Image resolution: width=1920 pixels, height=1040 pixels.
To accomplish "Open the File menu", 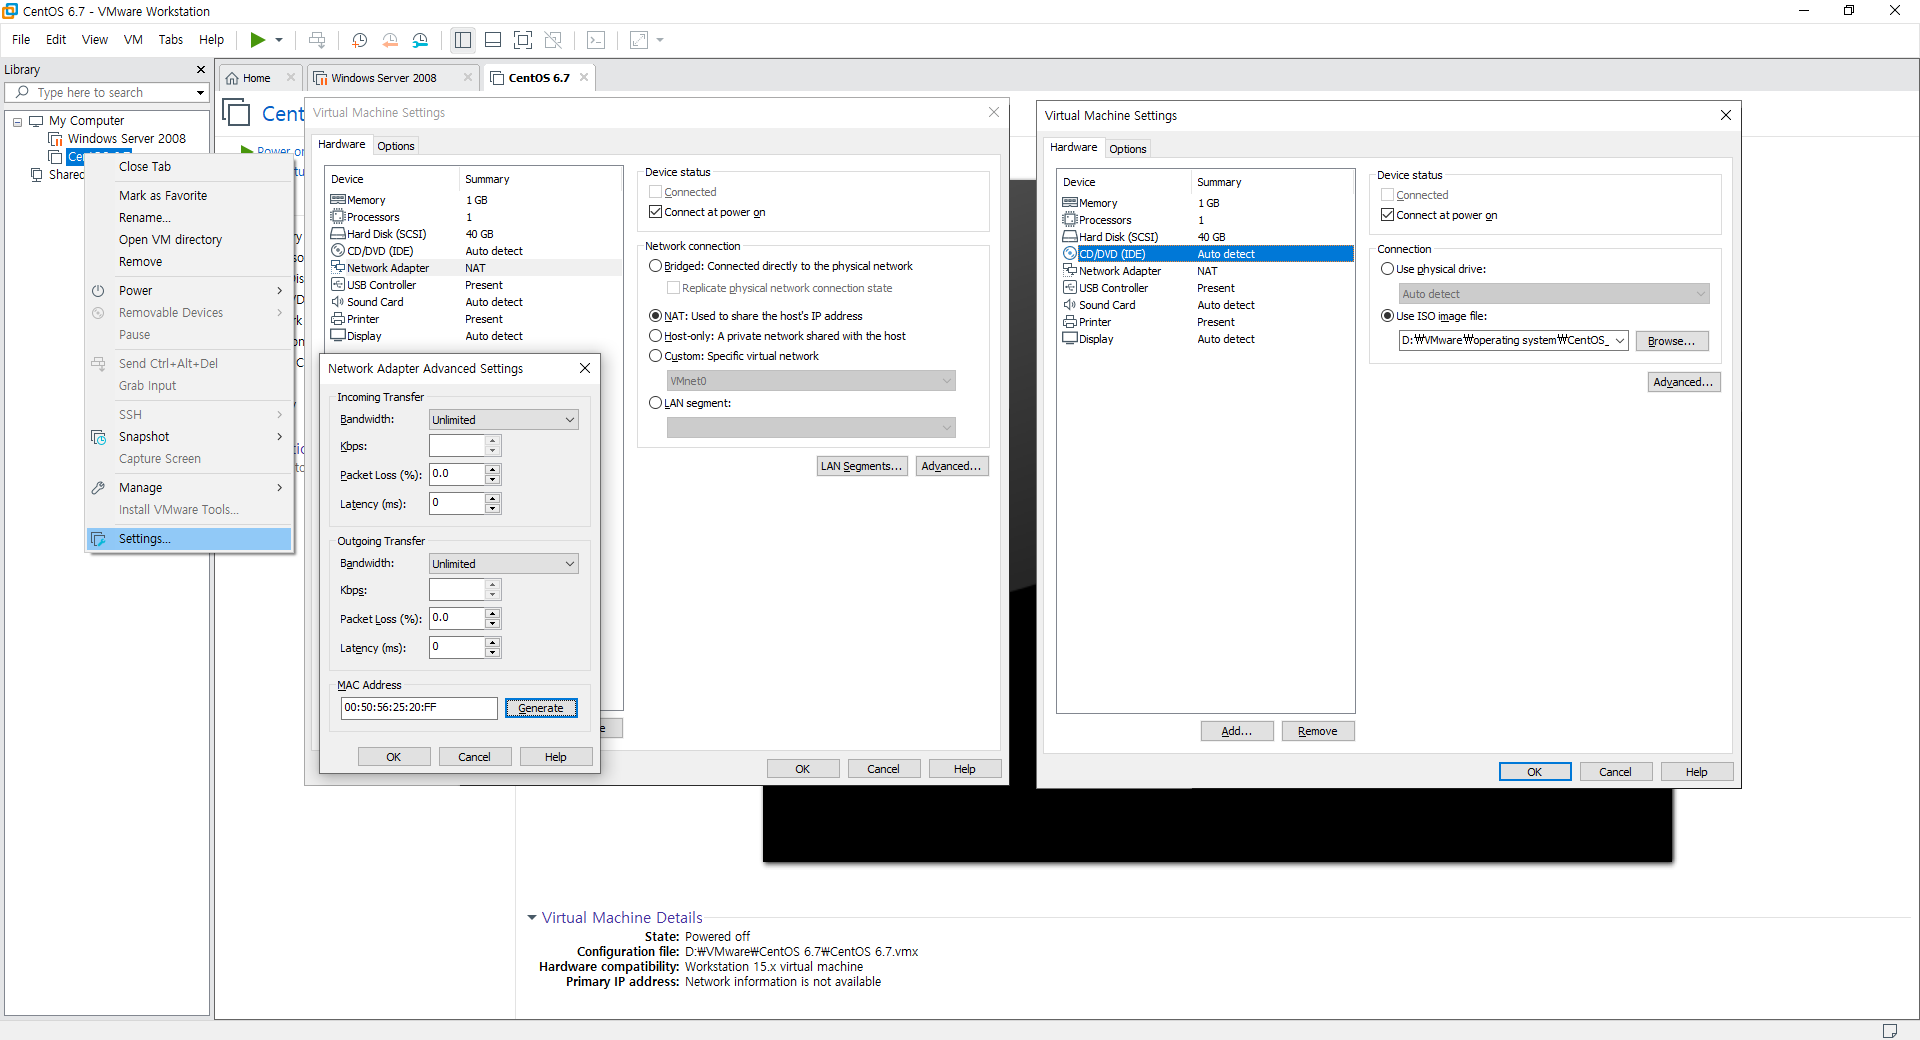I will tap(21, 40).
